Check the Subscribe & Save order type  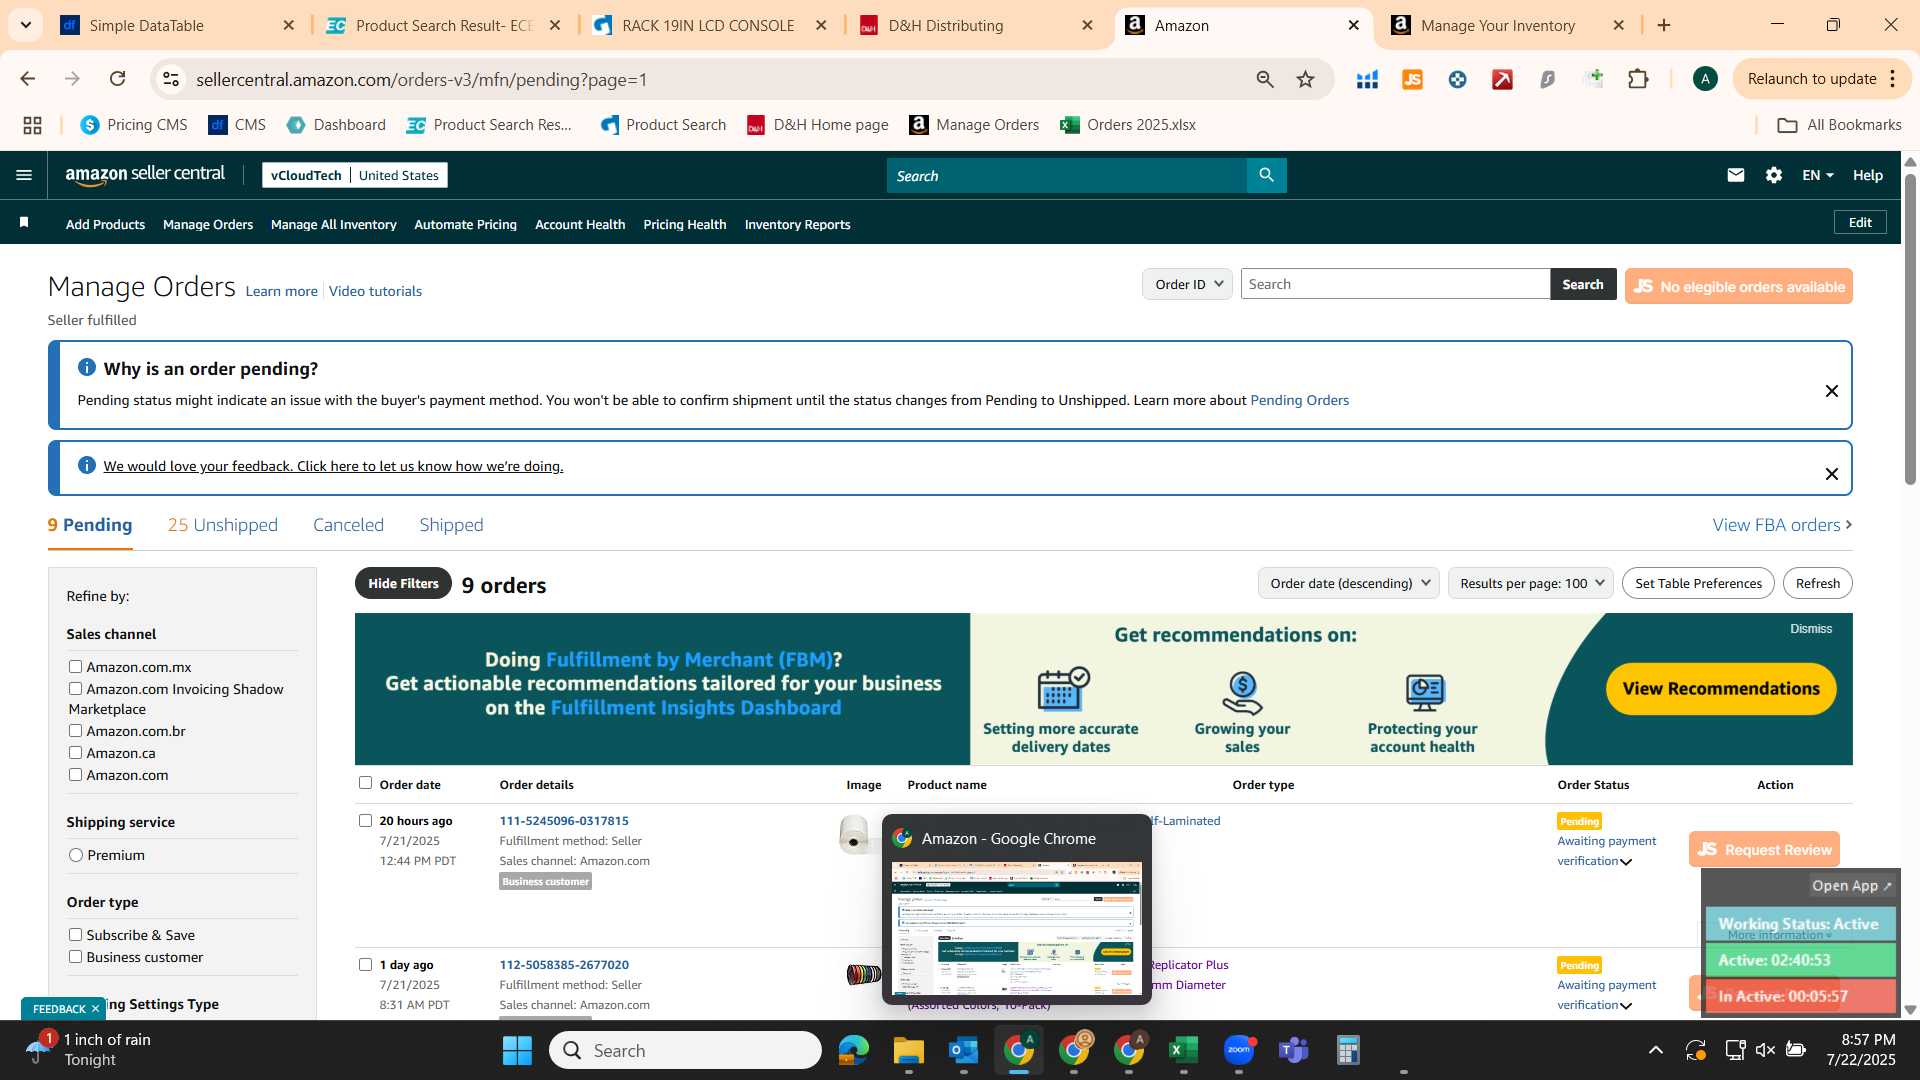coord(75,934)
